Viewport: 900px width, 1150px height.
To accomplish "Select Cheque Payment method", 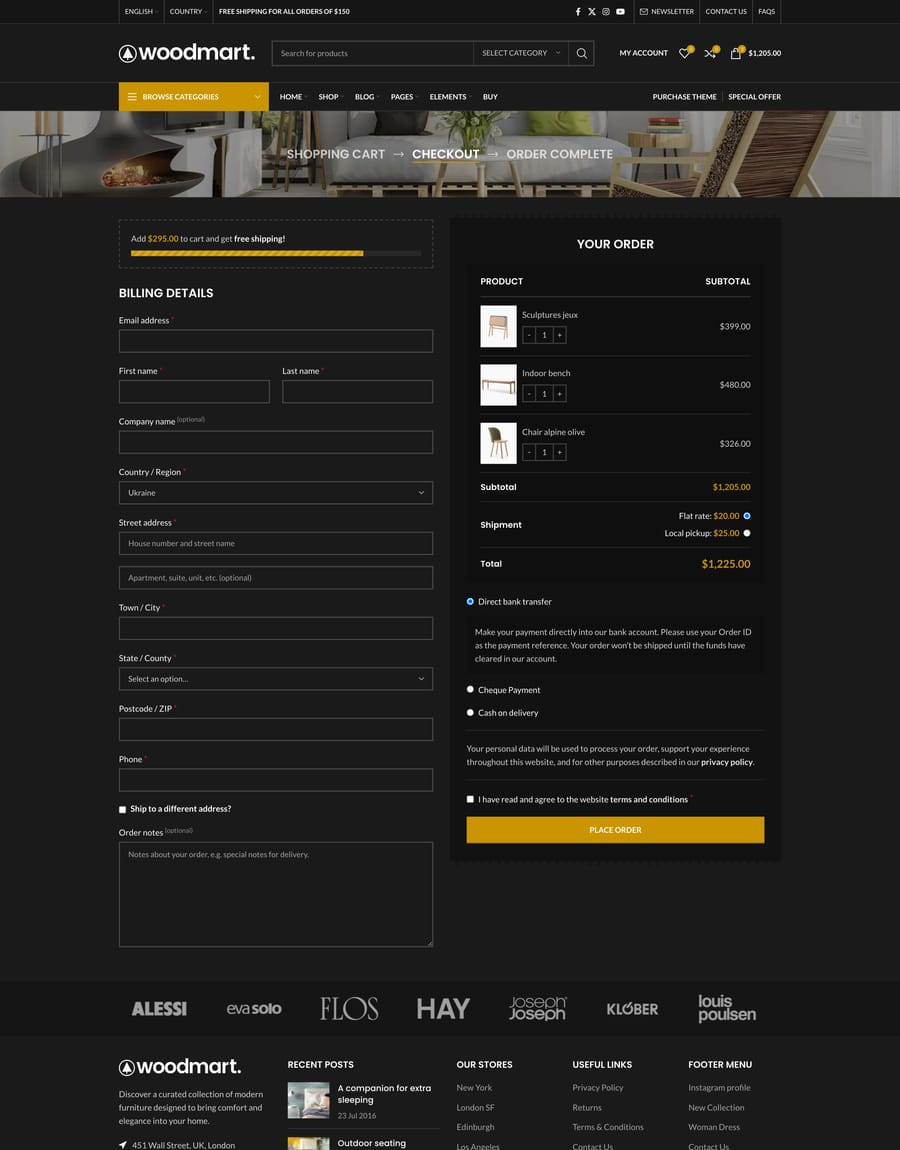I will (470, 689).
